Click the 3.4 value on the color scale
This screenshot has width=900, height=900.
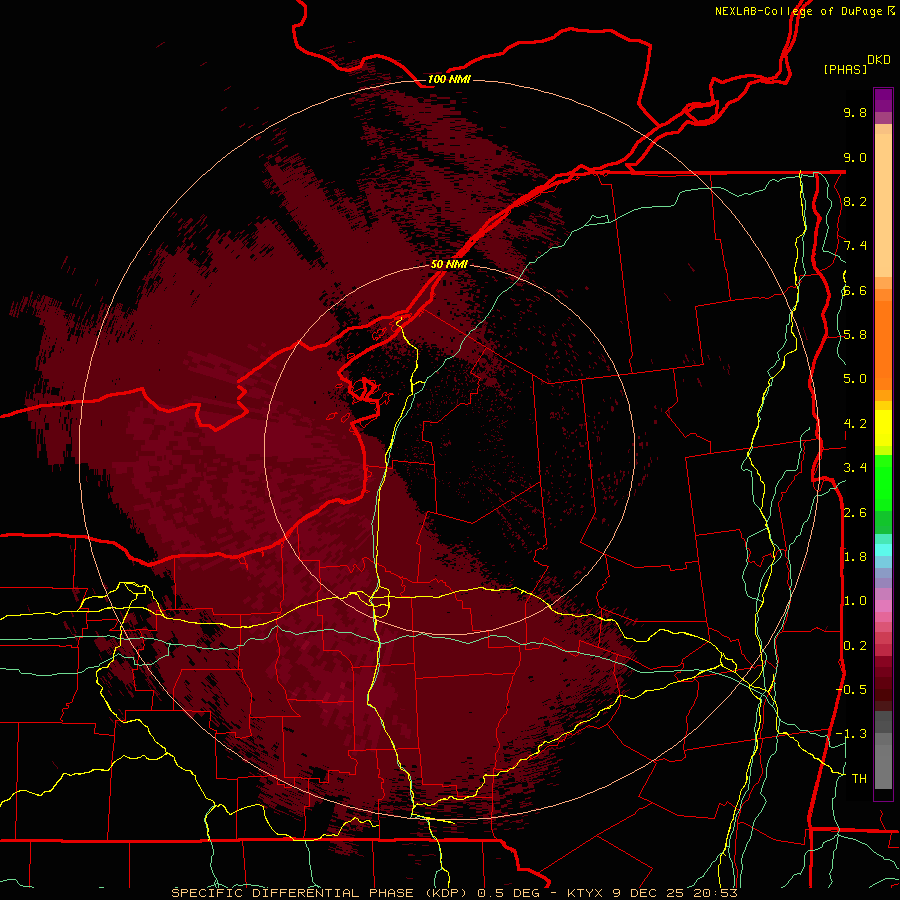855,468
